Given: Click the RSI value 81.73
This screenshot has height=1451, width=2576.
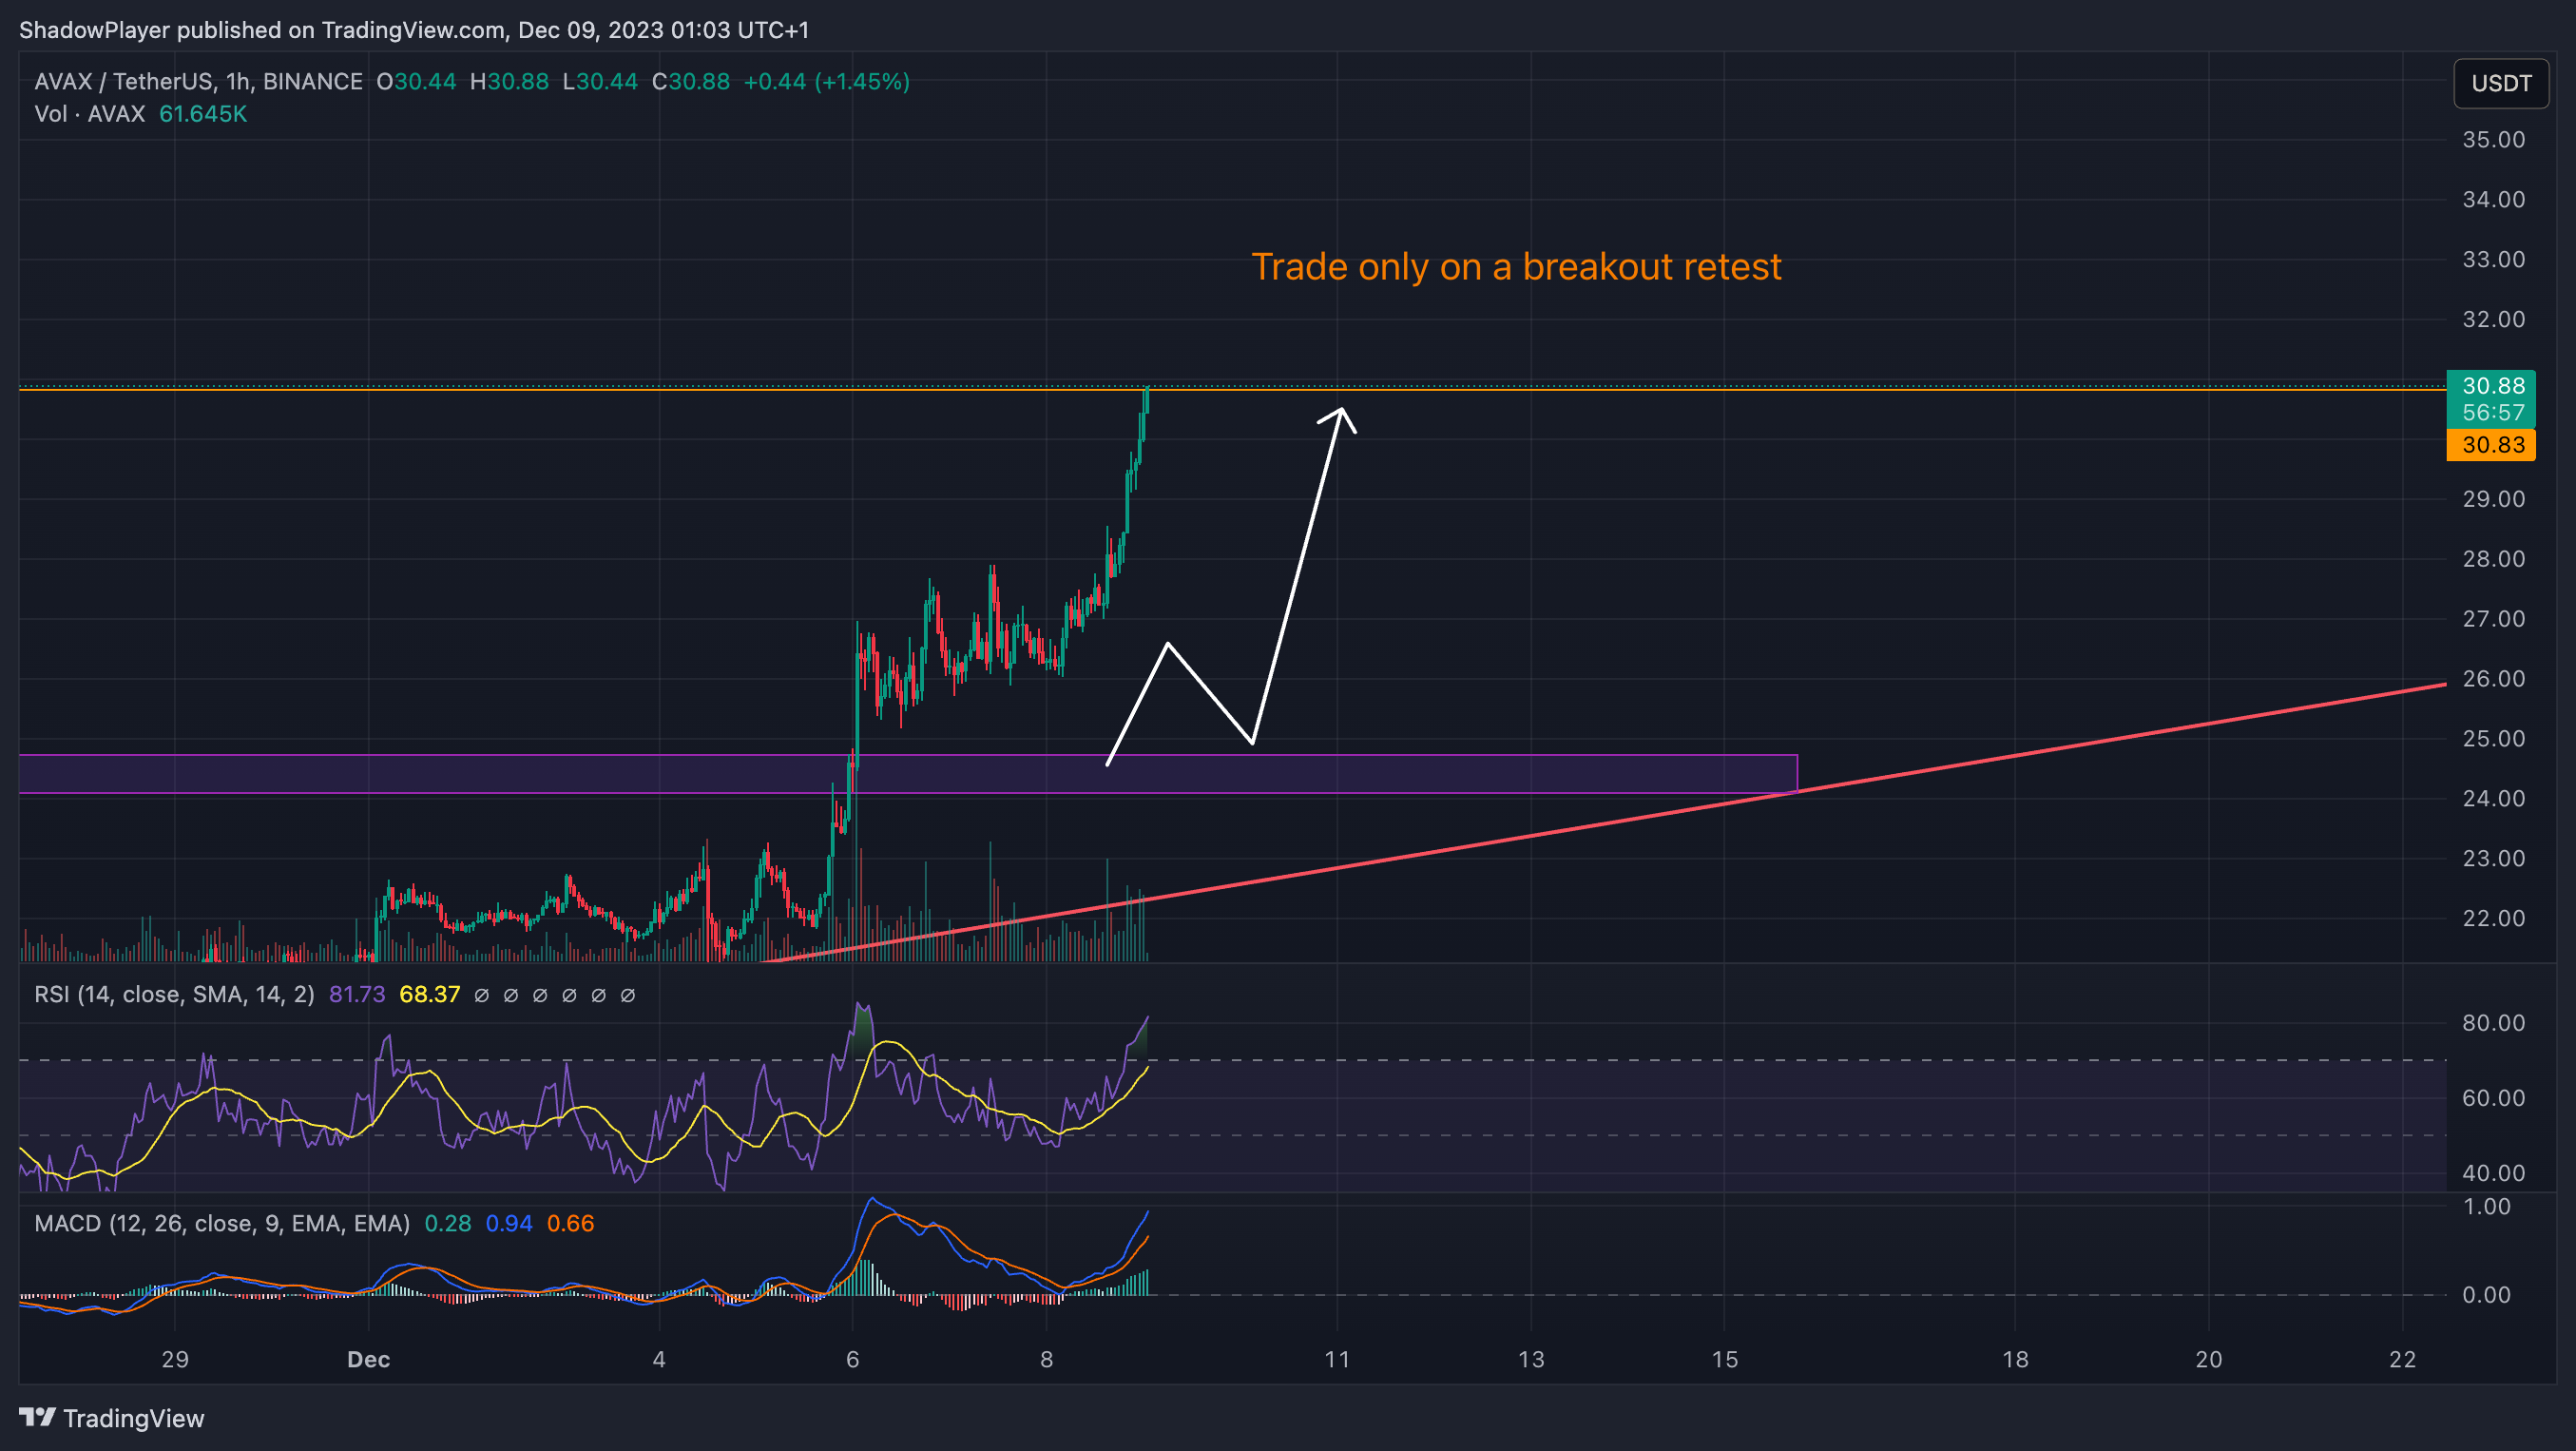Looking at the screenshot, I should pos(357,994).
